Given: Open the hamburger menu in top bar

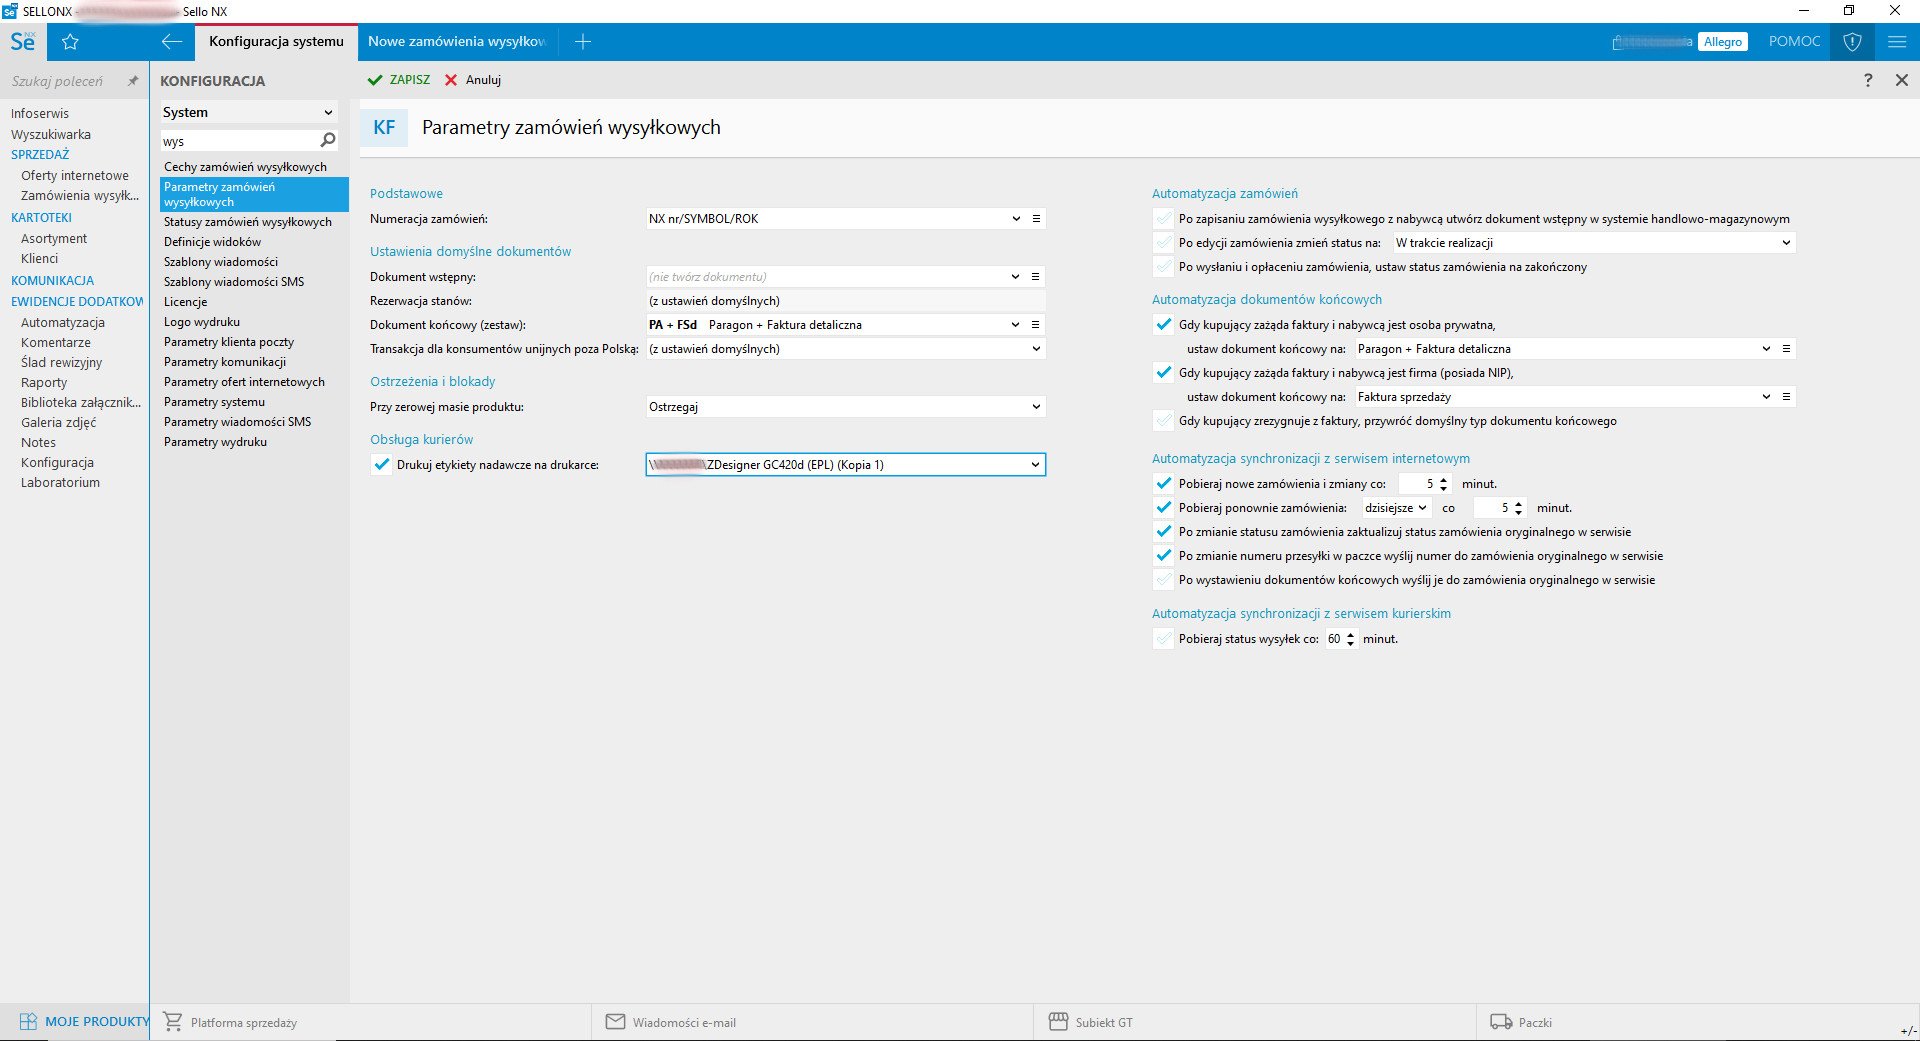Looking at the screenshot, I should click(1896, 42).
